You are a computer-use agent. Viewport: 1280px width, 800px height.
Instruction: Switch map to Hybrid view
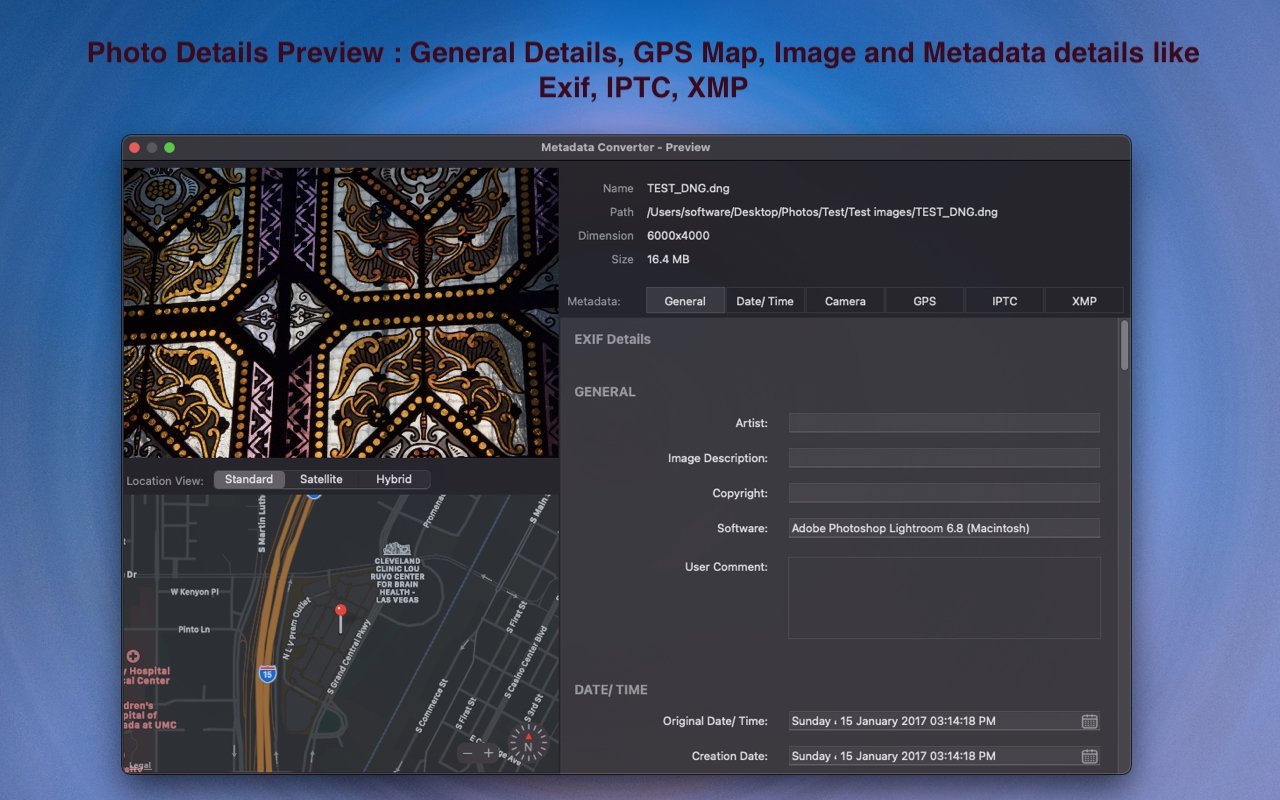coord(394,479)
